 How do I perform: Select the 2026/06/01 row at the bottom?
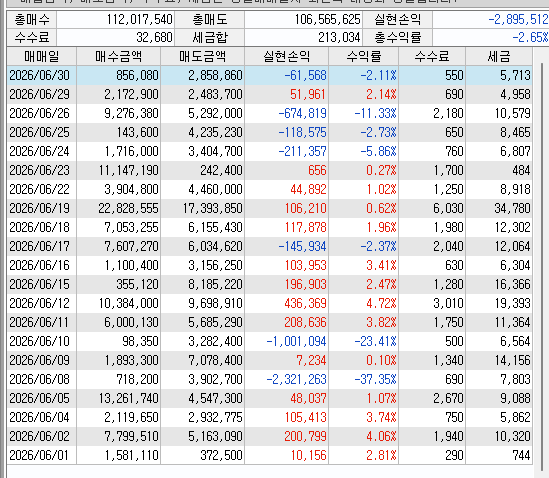tap(270, 455)
